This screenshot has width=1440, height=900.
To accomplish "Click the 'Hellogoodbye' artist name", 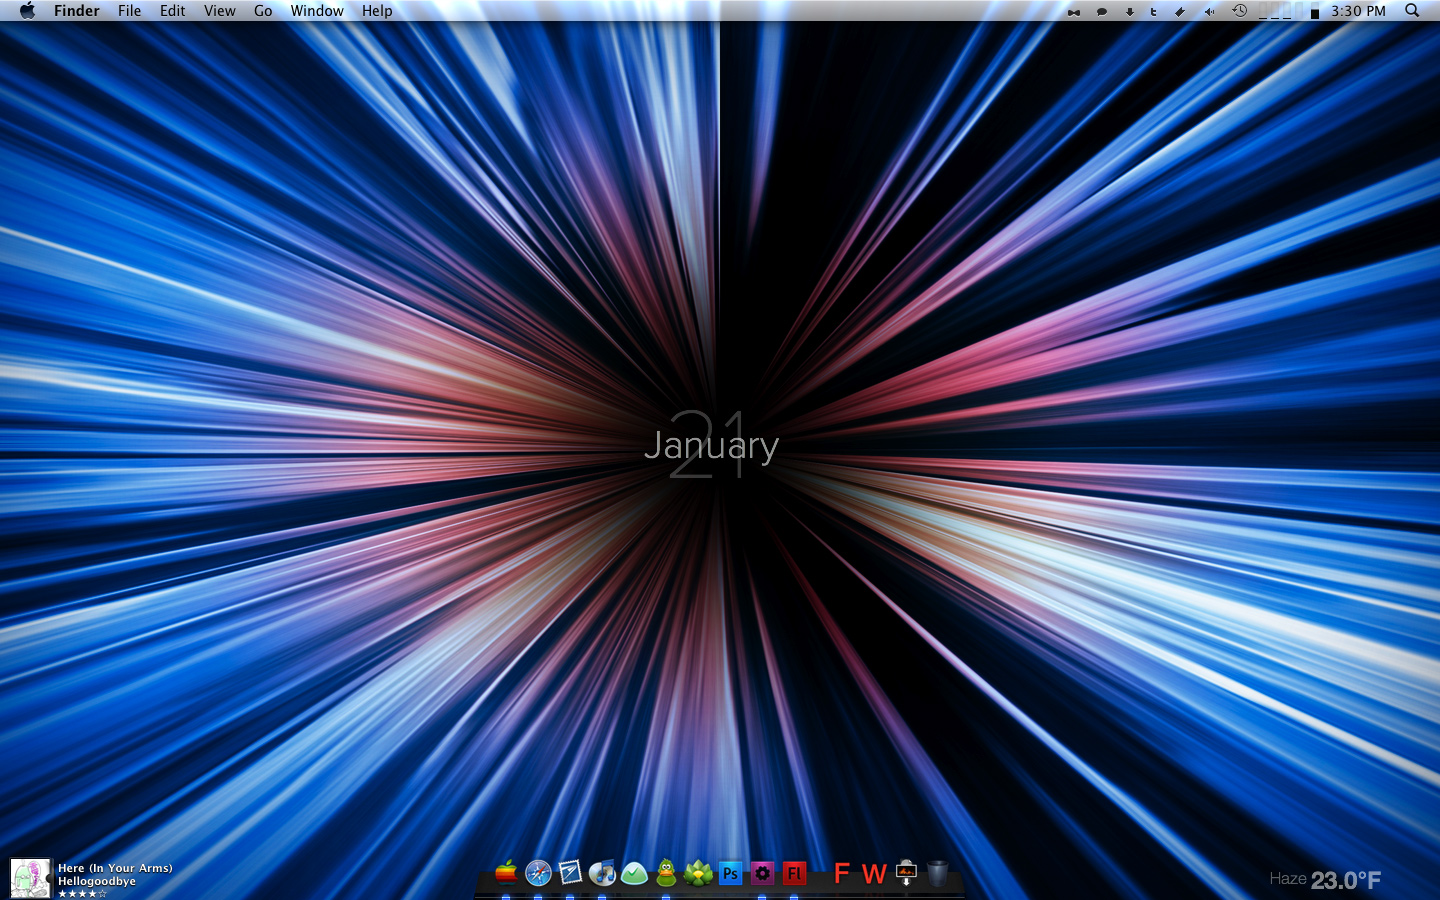I will click(x=97, y=881).
